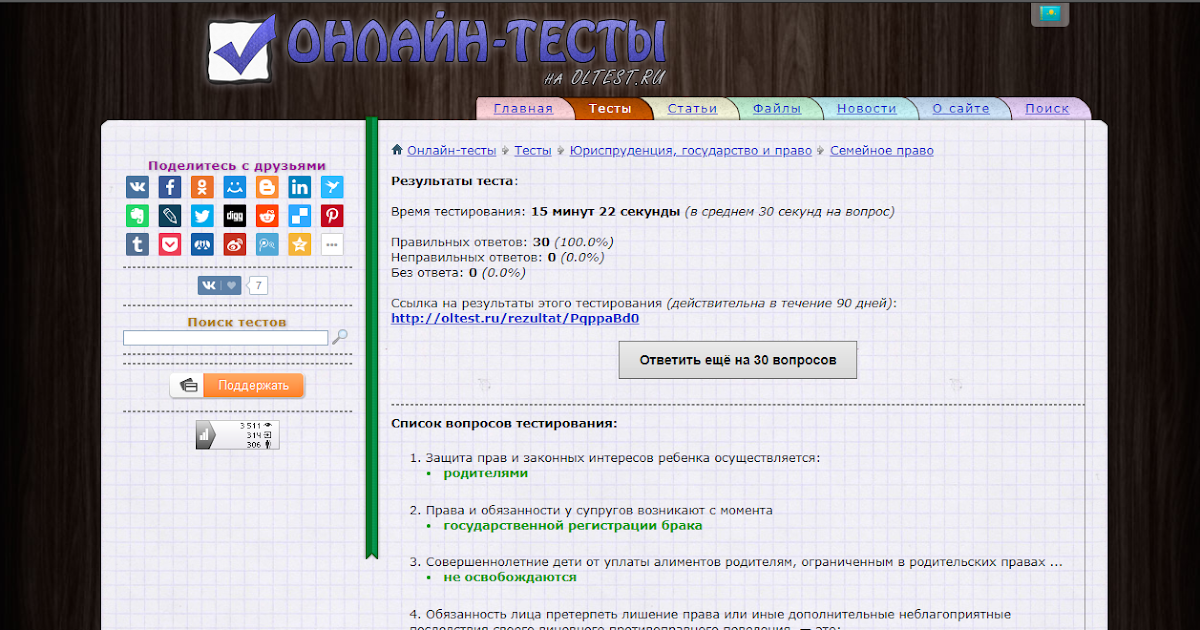
Task: Follow the Тесты breadcrumb link
Action: pyautogui.click(x=533, y=151)
